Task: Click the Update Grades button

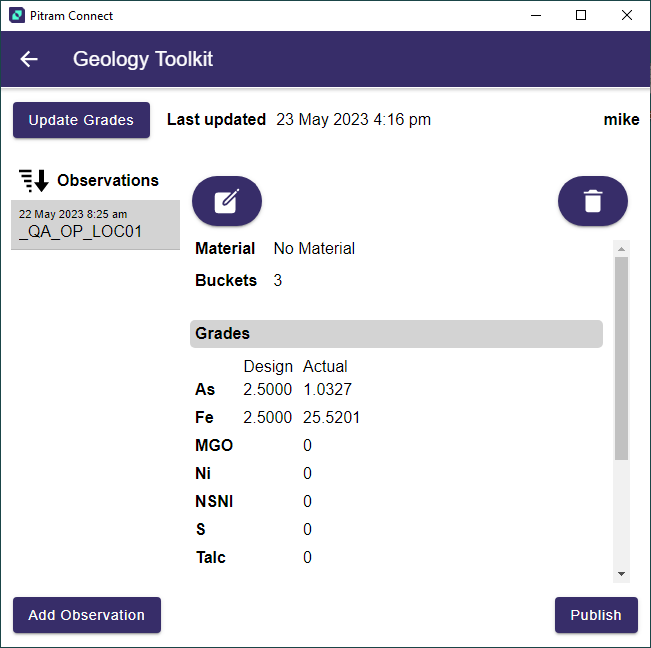Action: pos(81,120)
